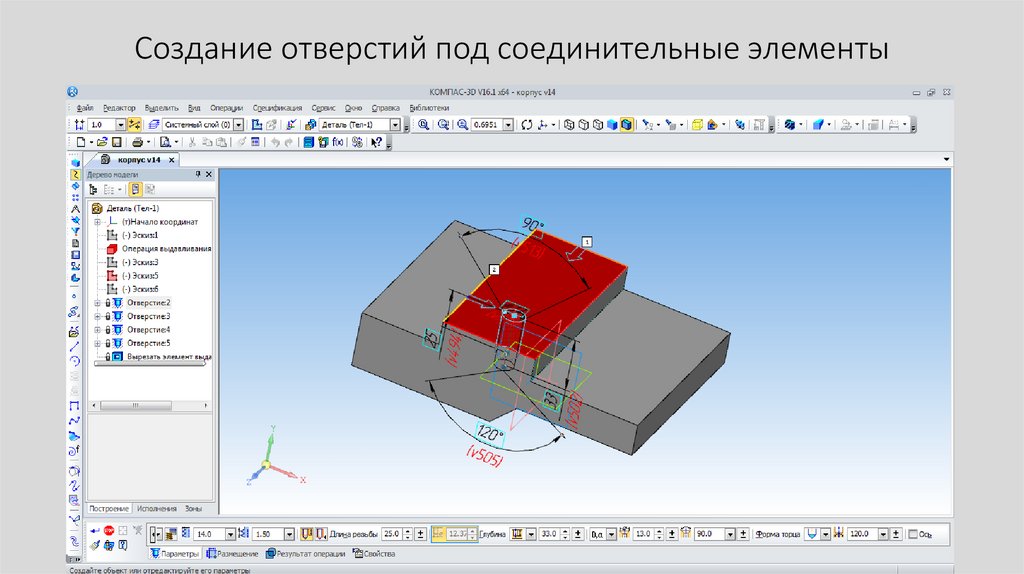The width and height of the screenshot is (1024, 574).
Task: Switch to the Размещение tab
Action: (x=232, y=554)
